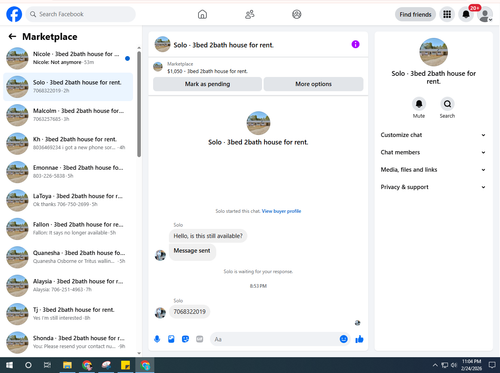Expand Privacy & support section

click(x=433, y=187)
